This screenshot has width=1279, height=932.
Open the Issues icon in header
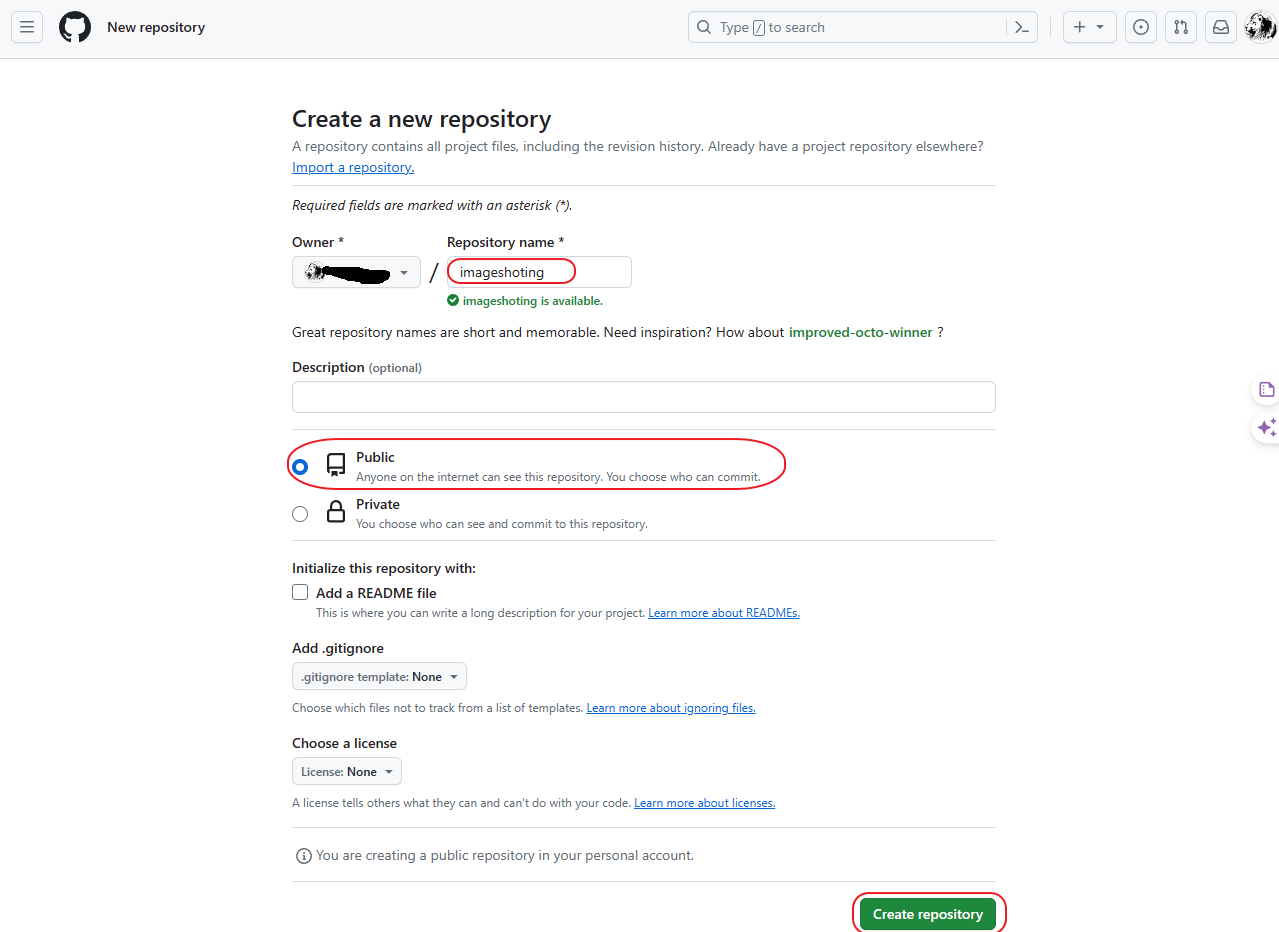tap(1140, 27)
